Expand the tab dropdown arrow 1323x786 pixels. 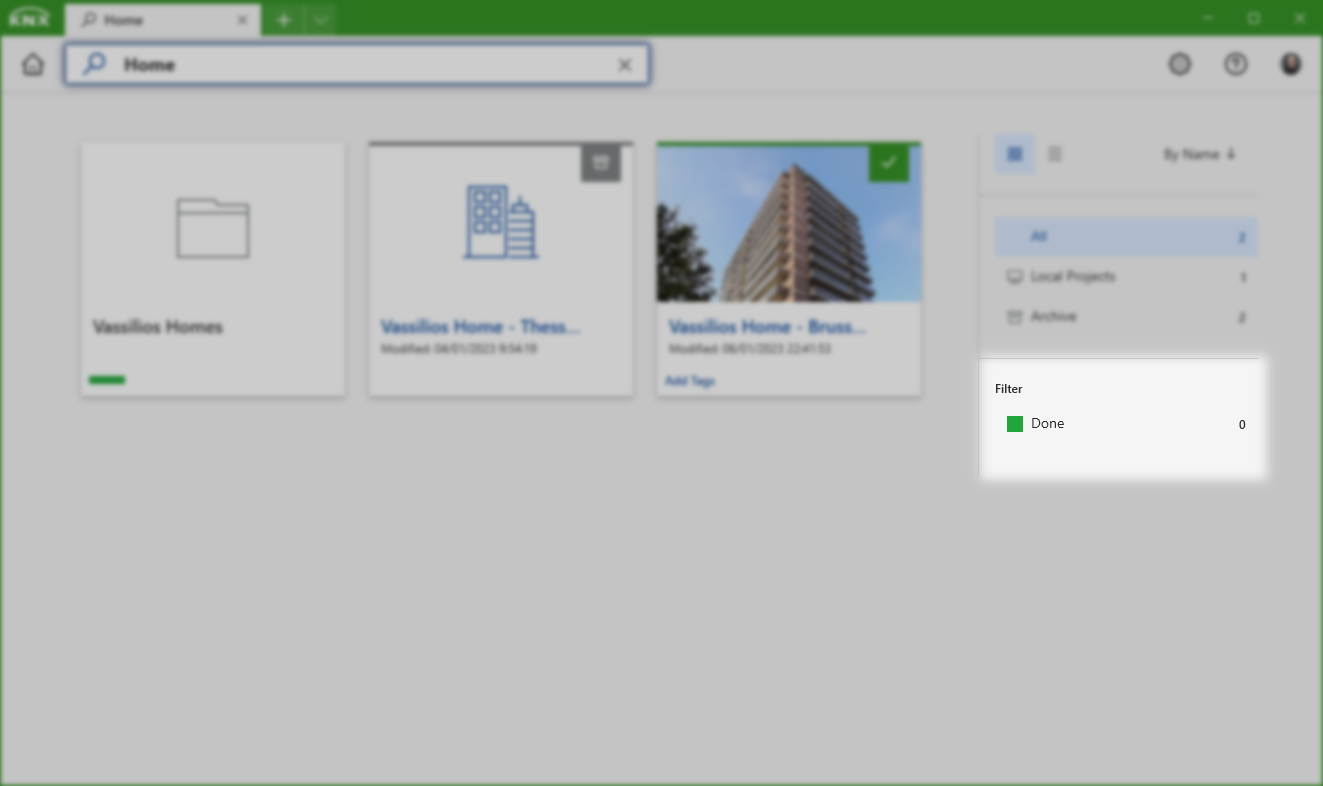click(320, 20)
